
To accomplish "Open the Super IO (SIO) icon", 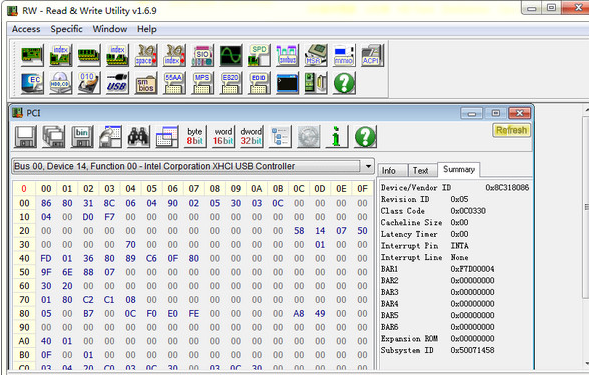I will click(202, 55).
